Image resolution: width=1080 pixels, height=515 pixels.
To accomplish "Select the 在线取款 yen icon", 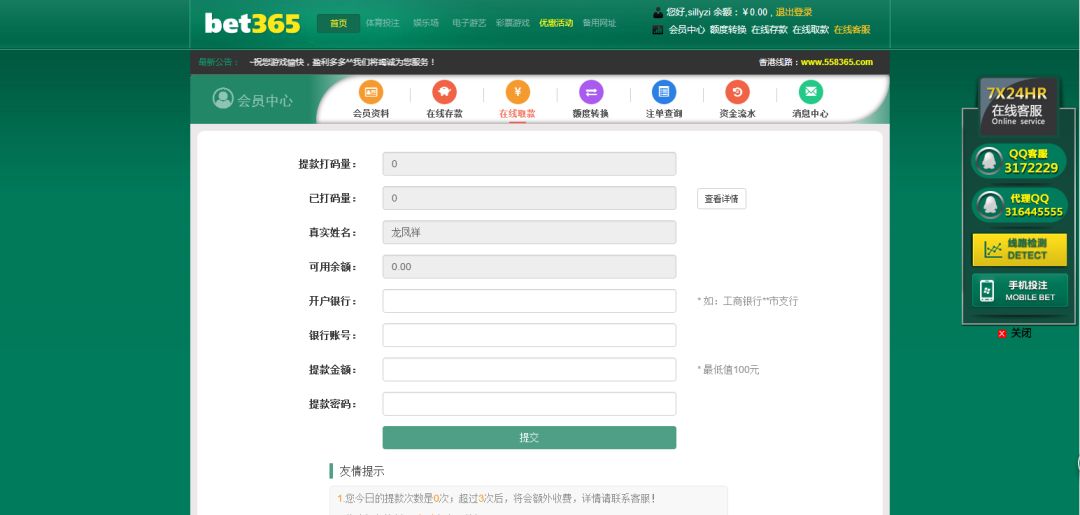I will [517, 92].
